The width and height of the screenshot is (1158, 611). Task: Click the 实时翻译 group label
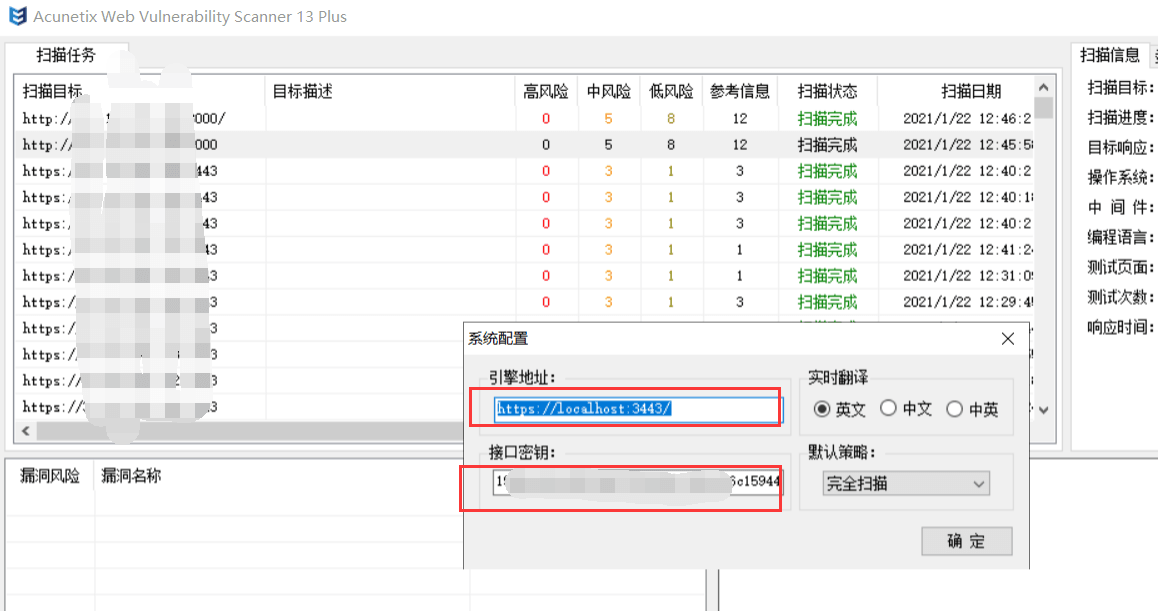coord(837,378)
